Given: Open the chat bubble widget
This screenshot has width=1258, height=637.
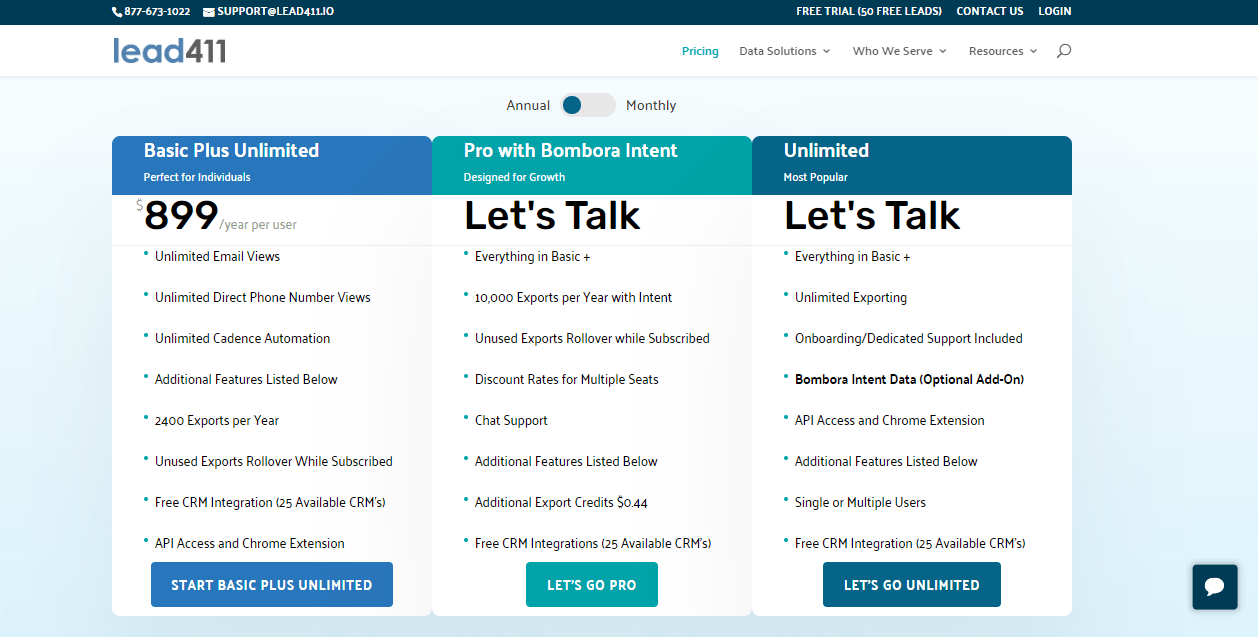Looking at the screenshot, I should [x=1214, y=586].
